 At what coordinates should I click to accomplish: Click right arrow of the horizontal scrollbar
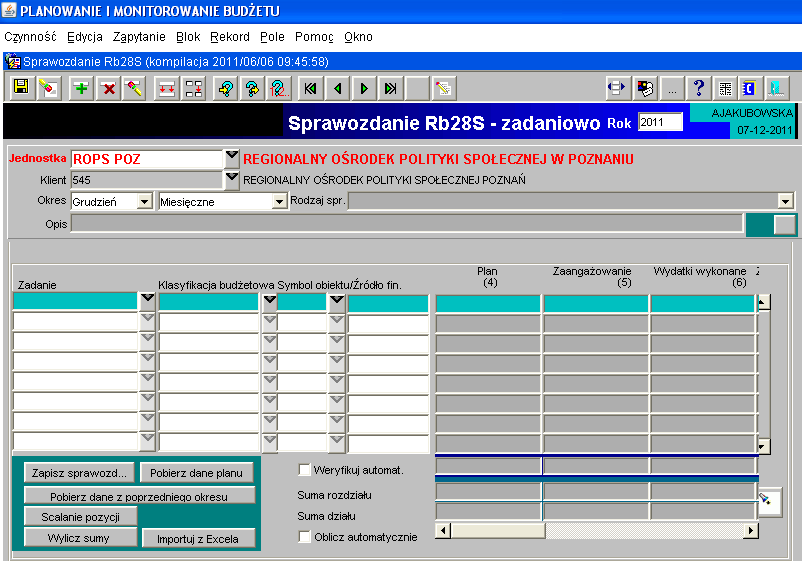coord(750,531)
